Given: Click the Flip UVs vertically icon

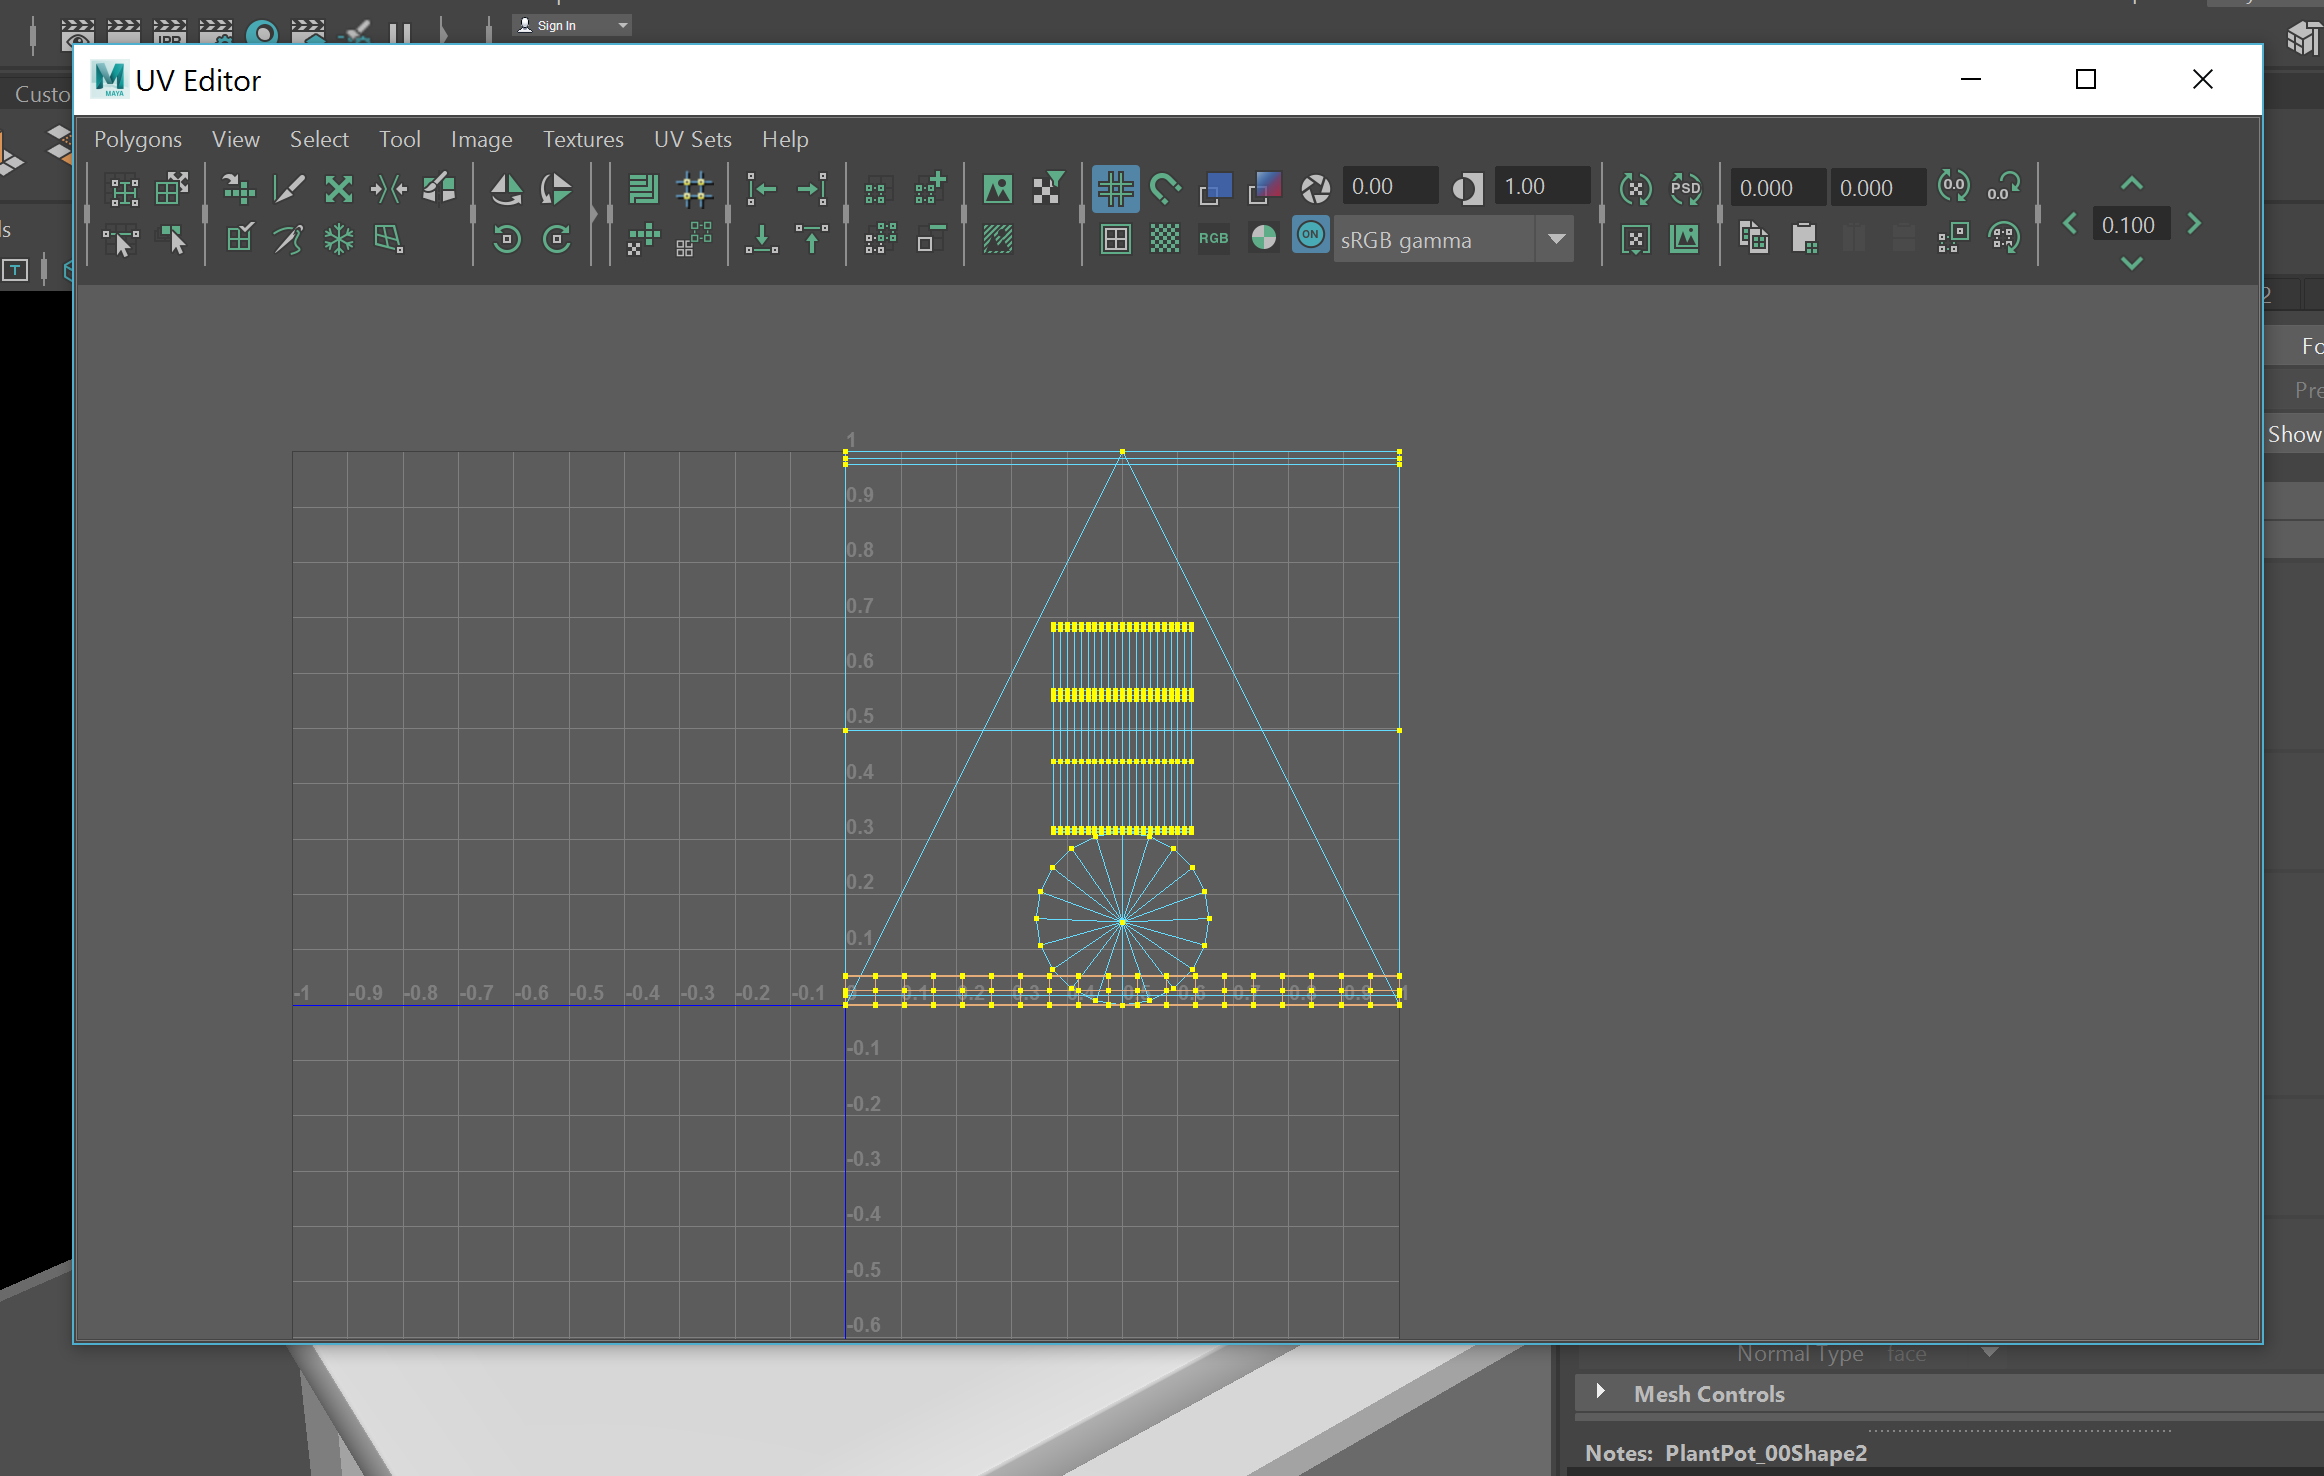Looking at the screenshot, I should tap(556, 188).
